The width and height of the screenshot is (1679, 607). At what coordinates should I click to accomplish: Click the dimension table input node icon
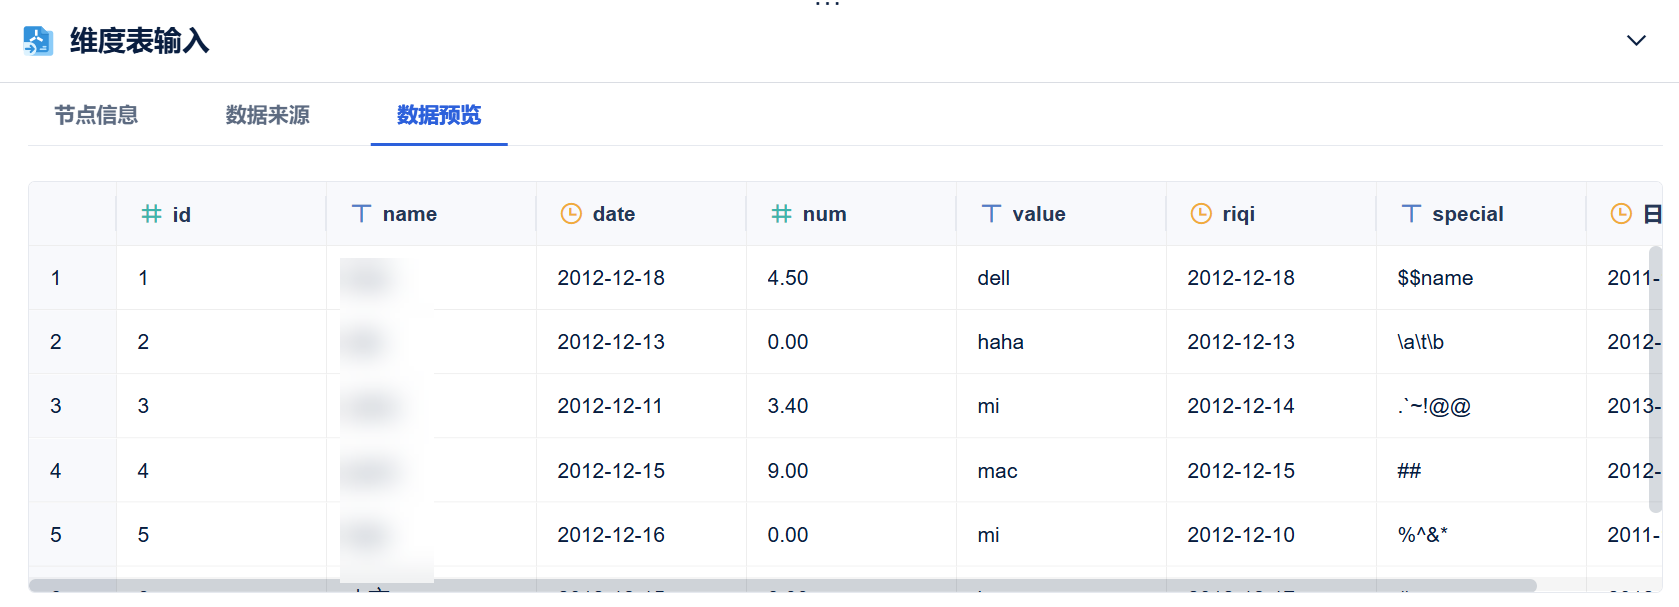click(x=38, y=41)
